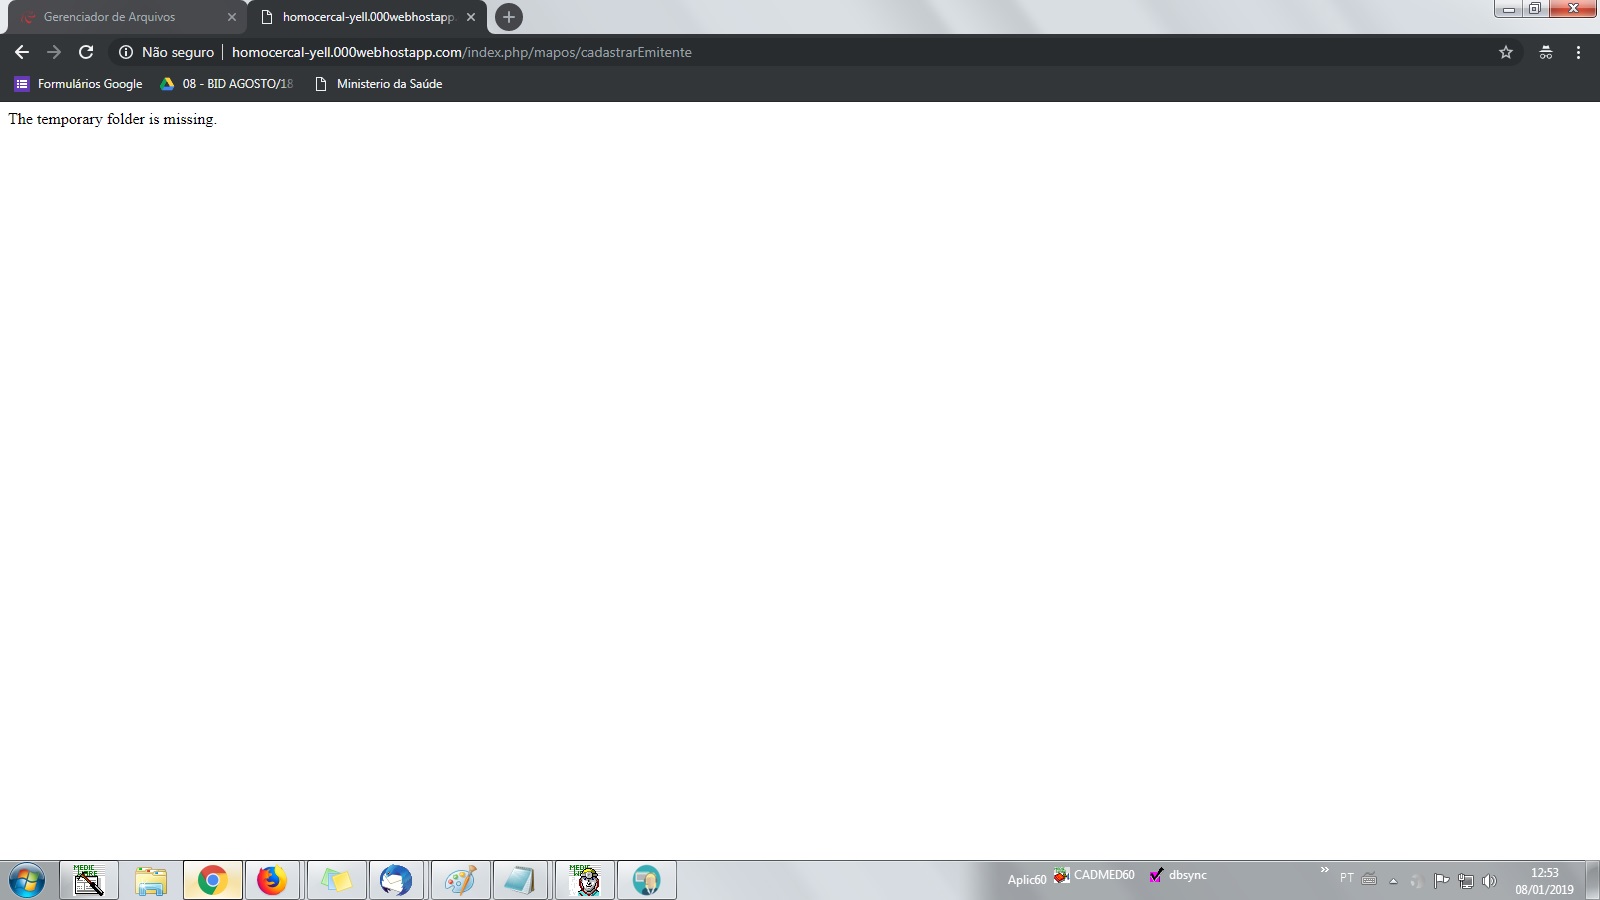The image size is (1600, 900).
Task: Open the network status tray icon
Action: point(1465,880)
